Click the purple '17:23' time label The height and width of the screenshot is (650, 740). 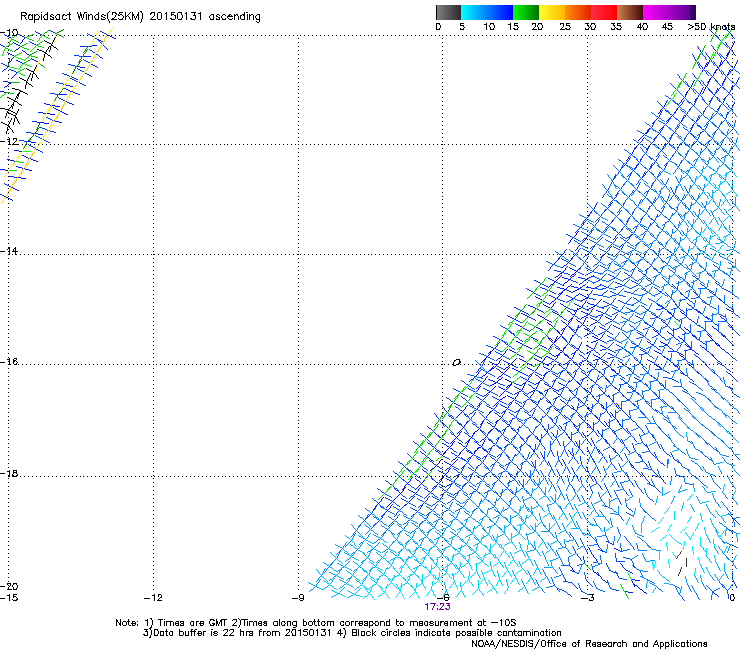click(437, 607)
